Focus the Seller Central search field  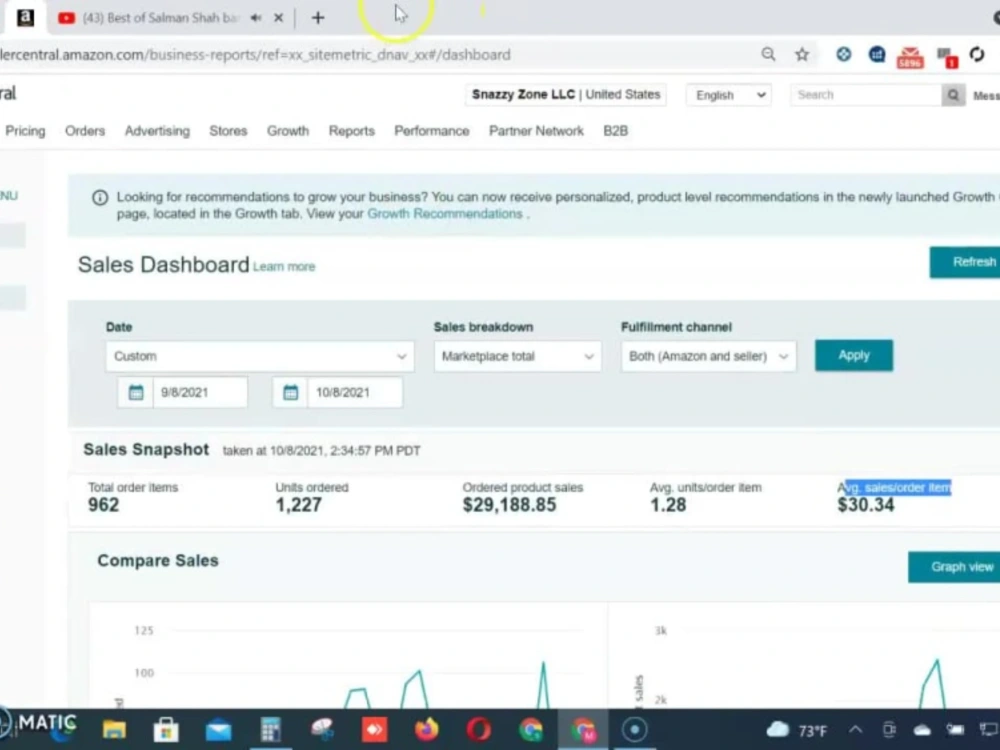865,95
